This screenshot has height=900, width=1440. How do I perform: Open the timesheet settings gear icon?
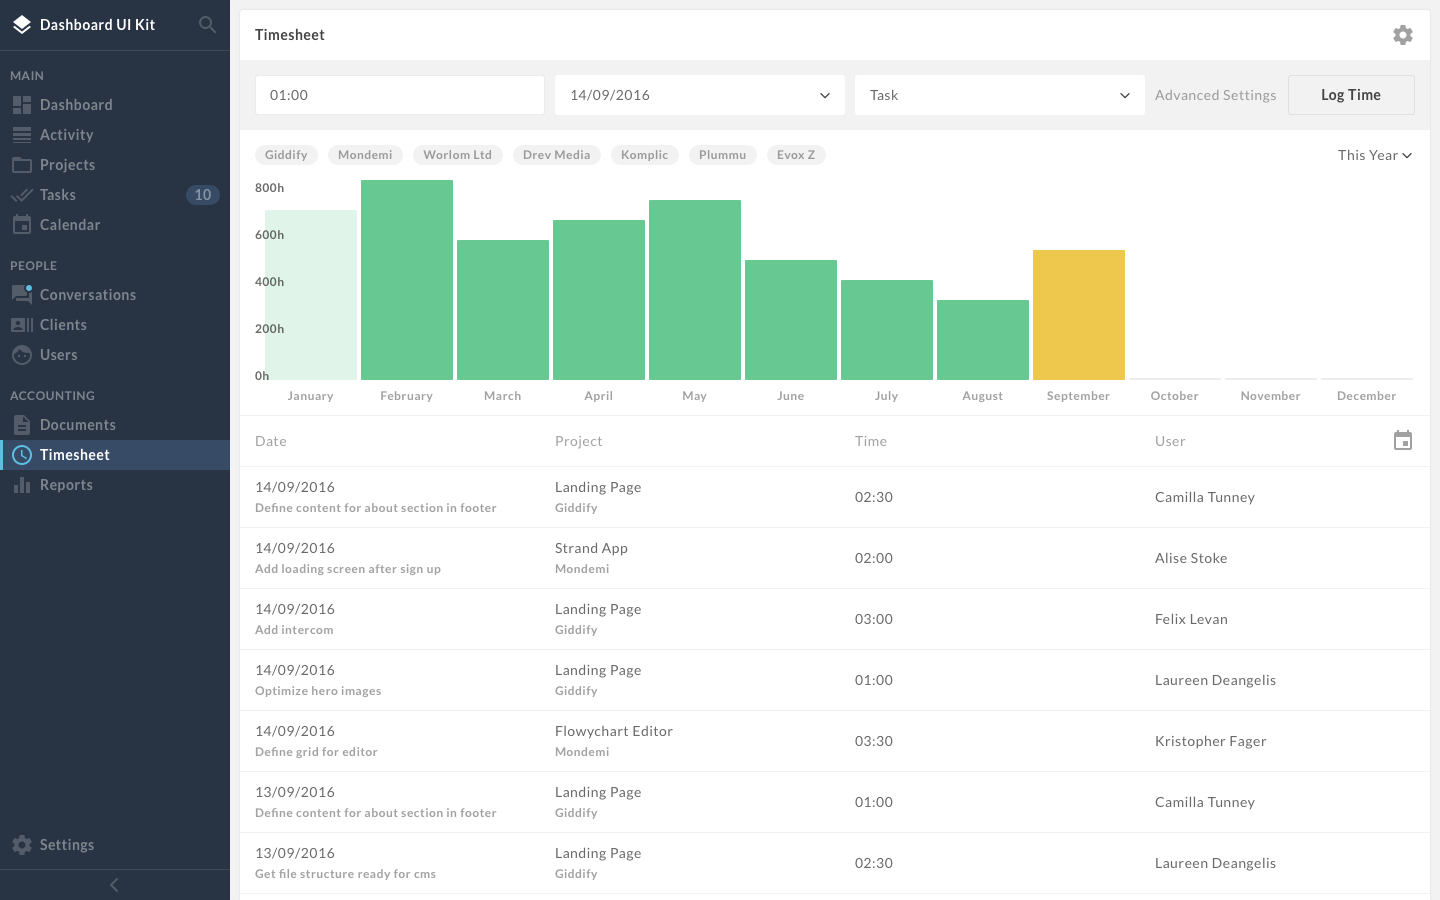click(x=1403, y=35)
